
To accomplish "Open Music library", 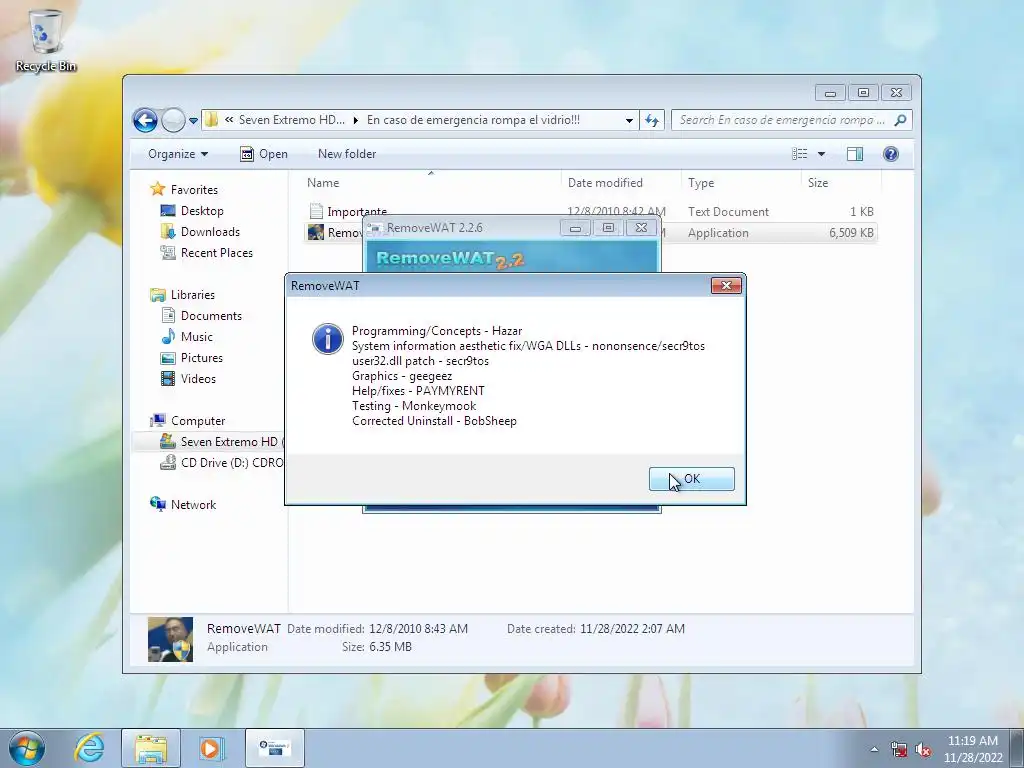I will tap(197, 337).
